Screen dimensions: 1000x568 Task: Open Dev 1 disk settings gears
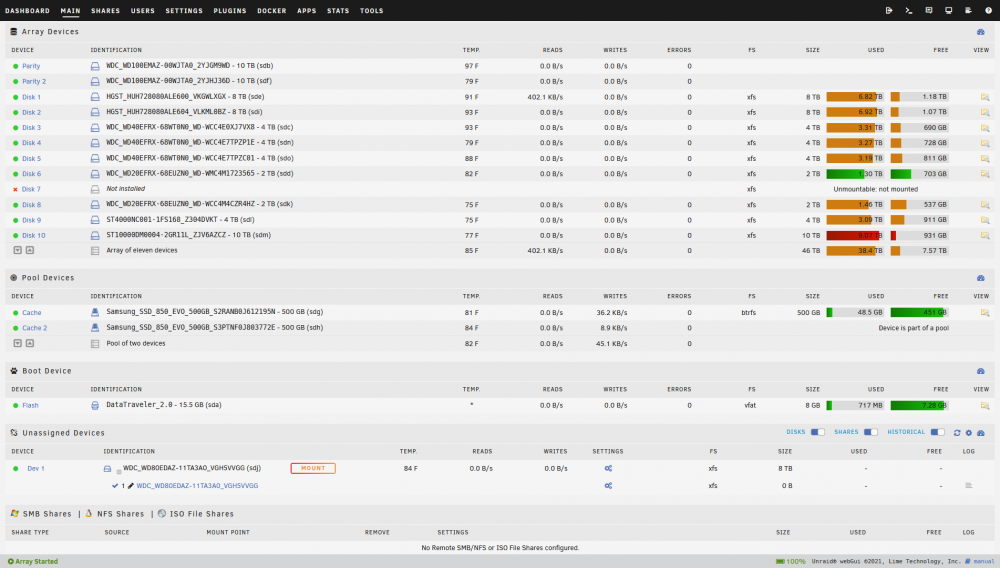click(x=608, y=469)
